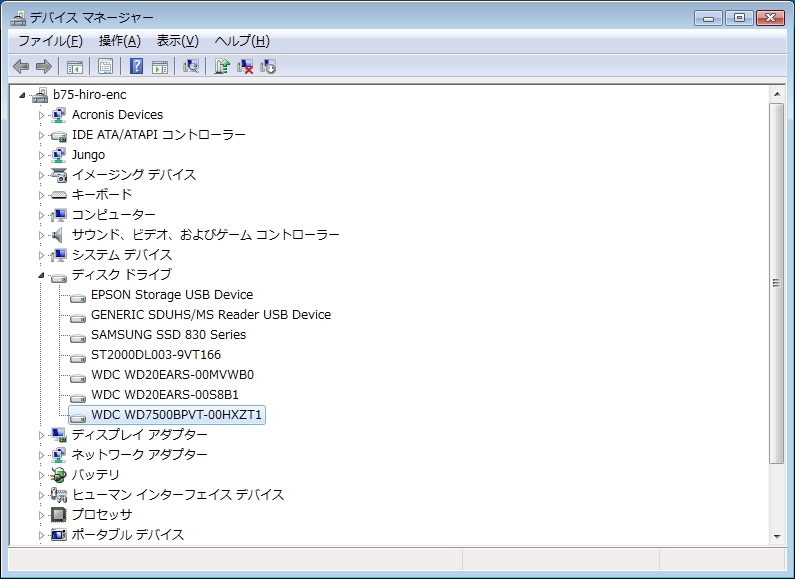
Task: Click the イメージング デバイス camera icon
Action: pos(59,175)
